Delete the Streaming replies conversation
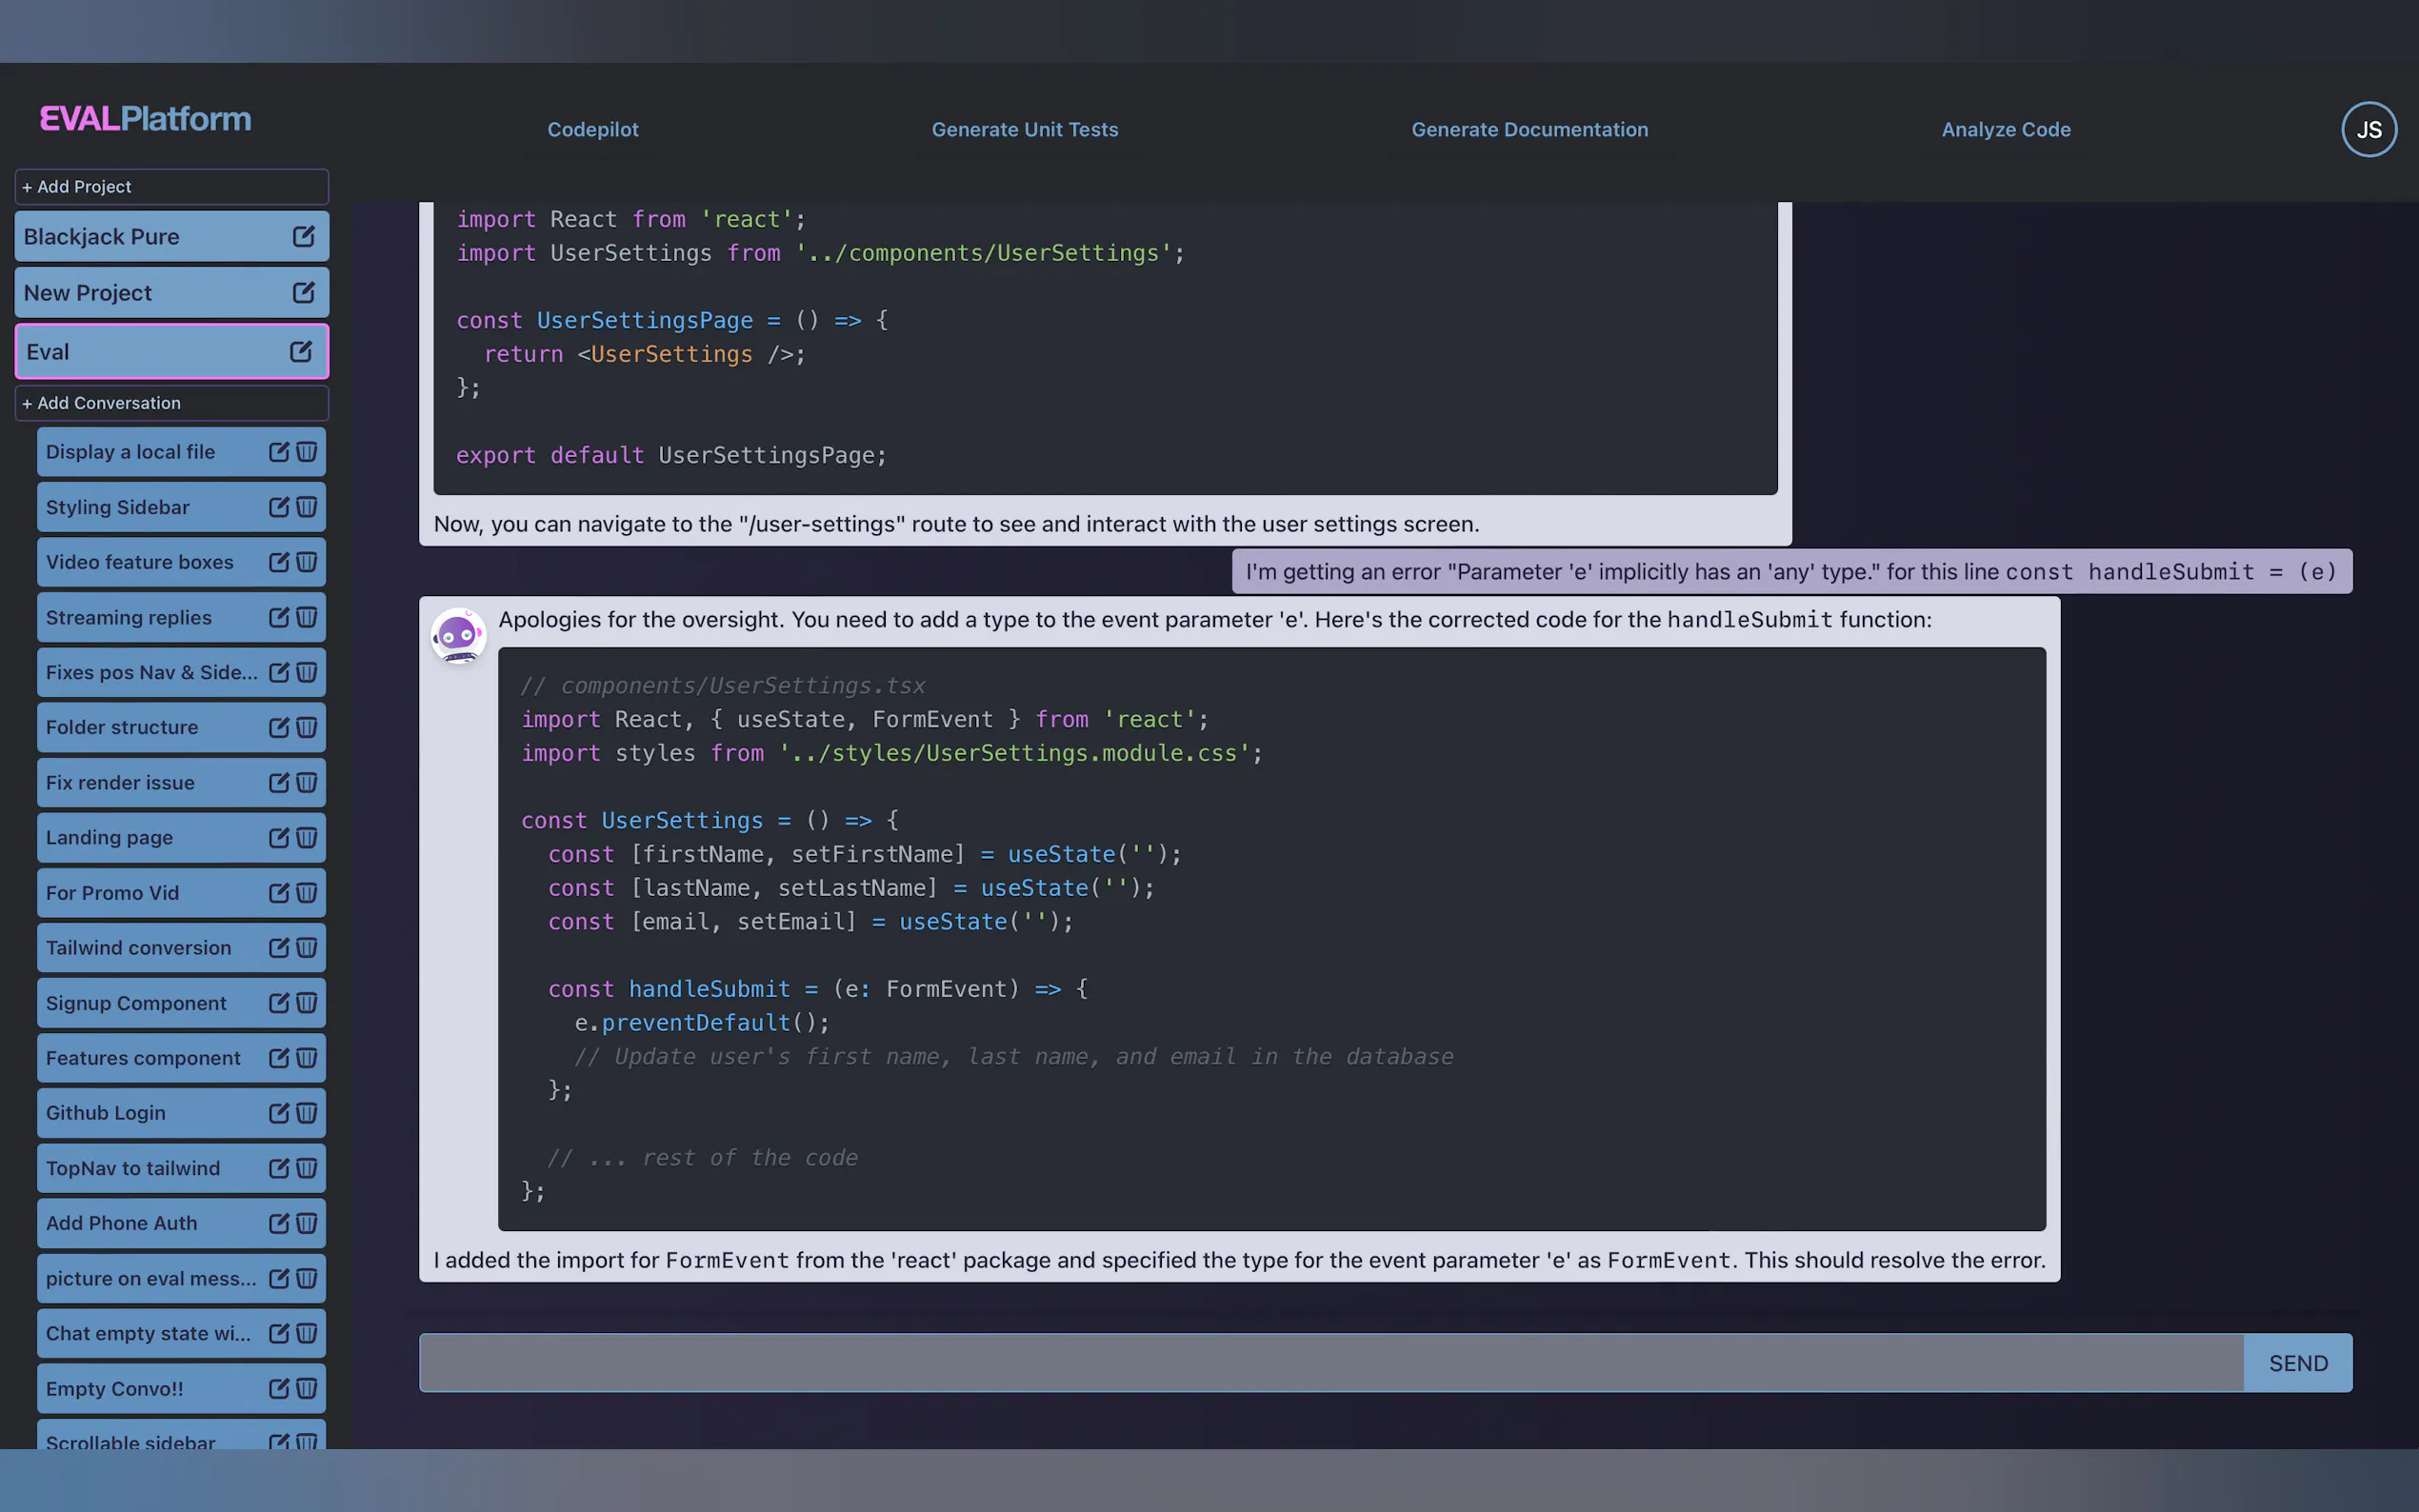2419x1512 pixels. click(307, 617)
